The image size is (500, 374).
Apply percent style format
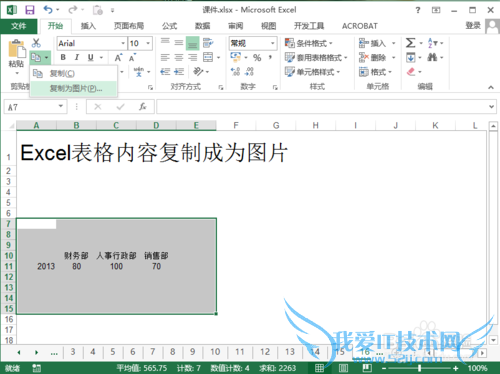point(257,58)
